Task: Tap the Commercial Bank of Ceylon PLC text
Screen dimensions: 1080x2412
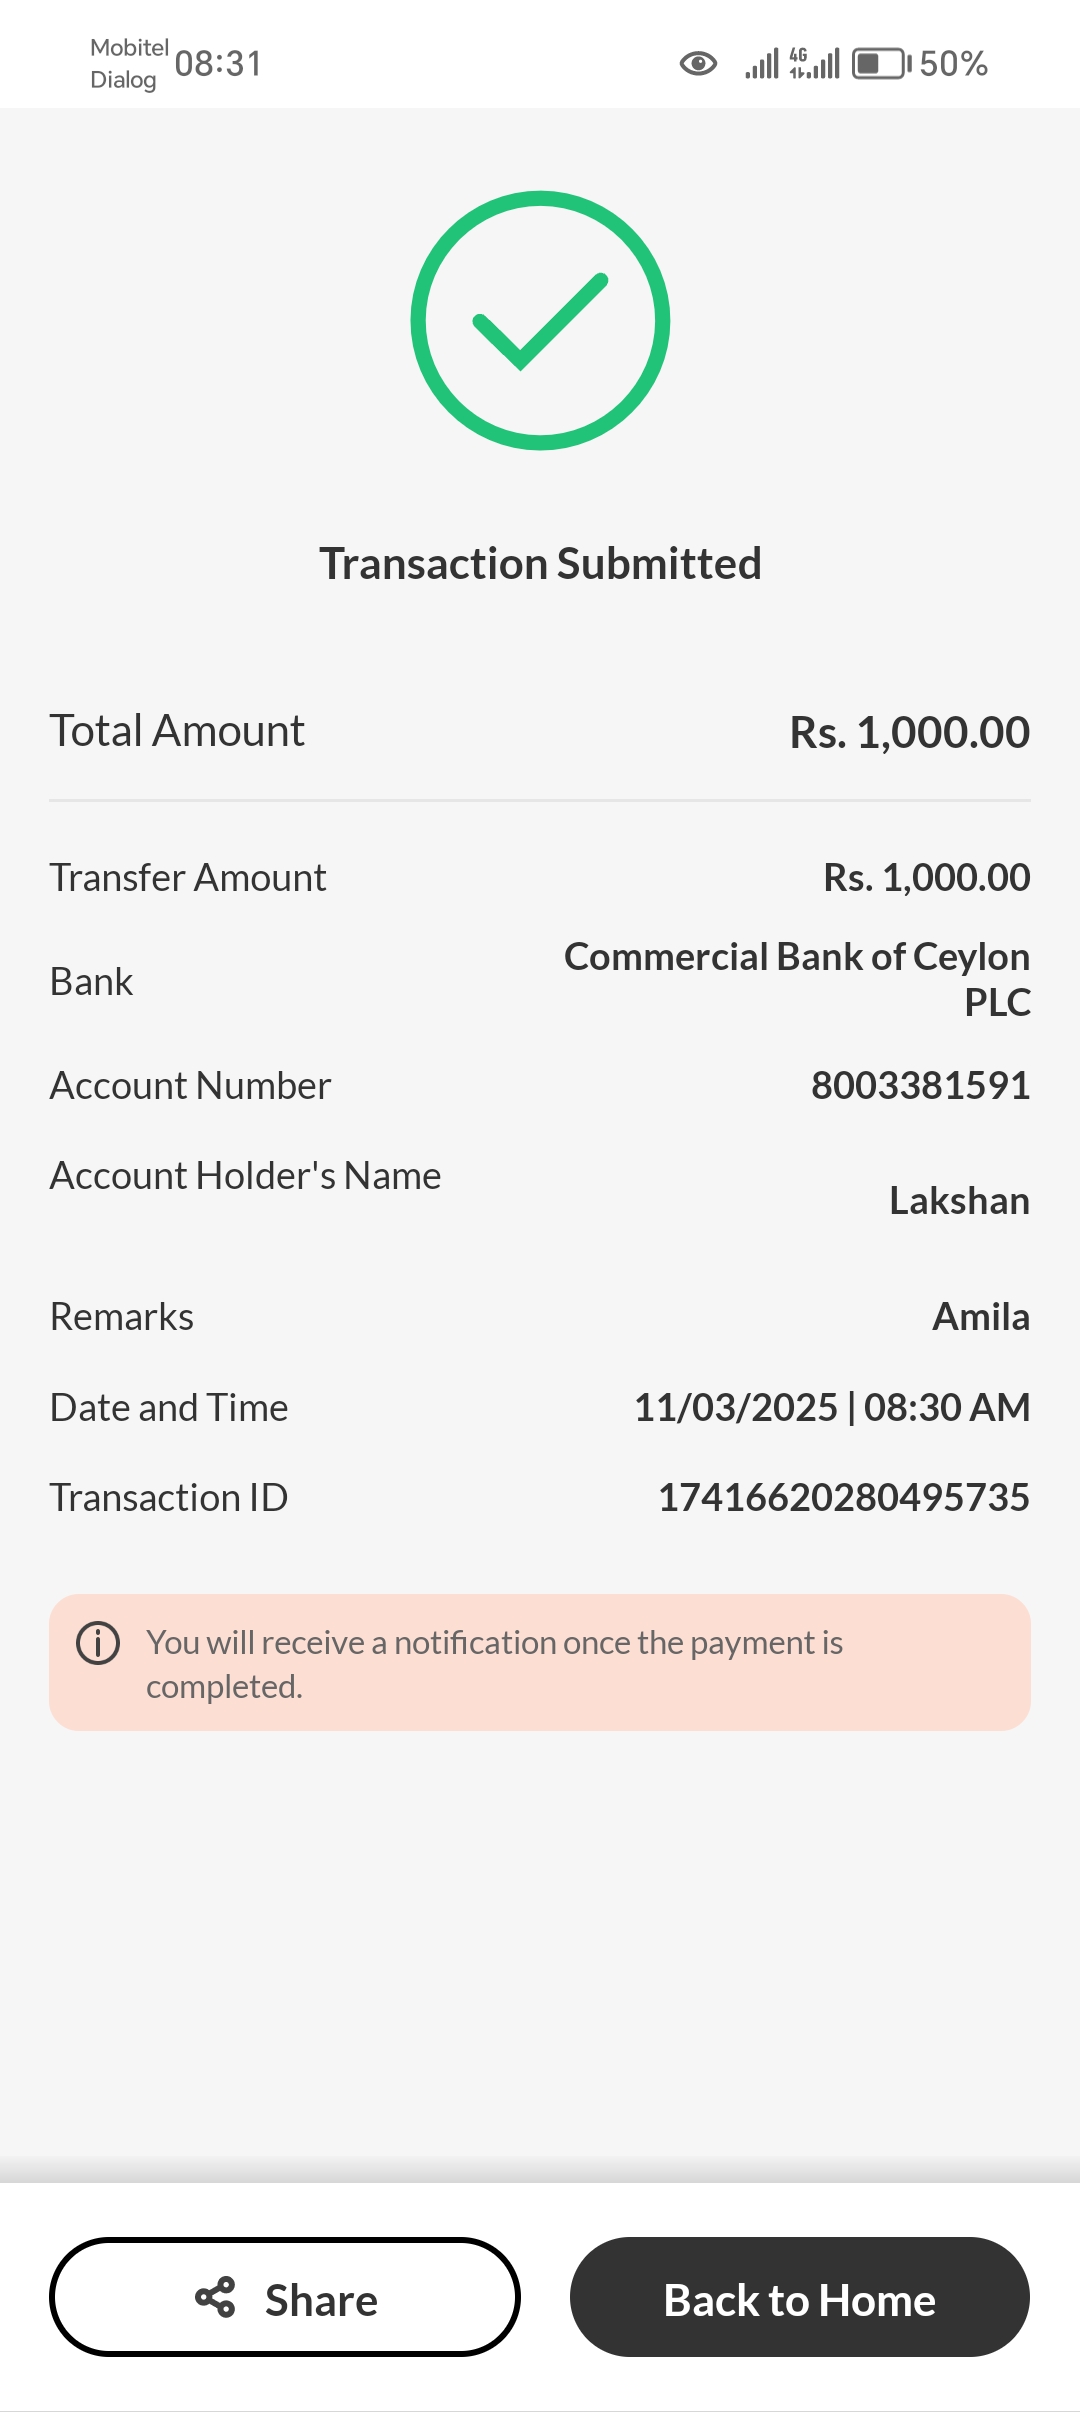Action: pyautogui.click(x=797, y=978)
